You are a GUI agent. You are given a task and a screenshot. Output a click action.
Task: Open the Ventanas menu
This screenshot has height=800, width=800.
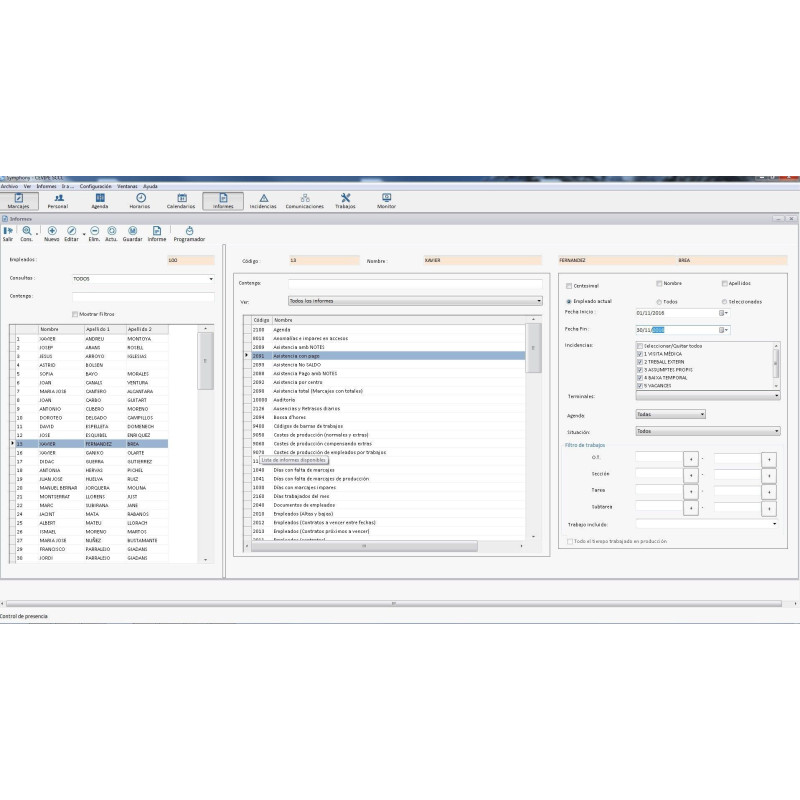128,187
